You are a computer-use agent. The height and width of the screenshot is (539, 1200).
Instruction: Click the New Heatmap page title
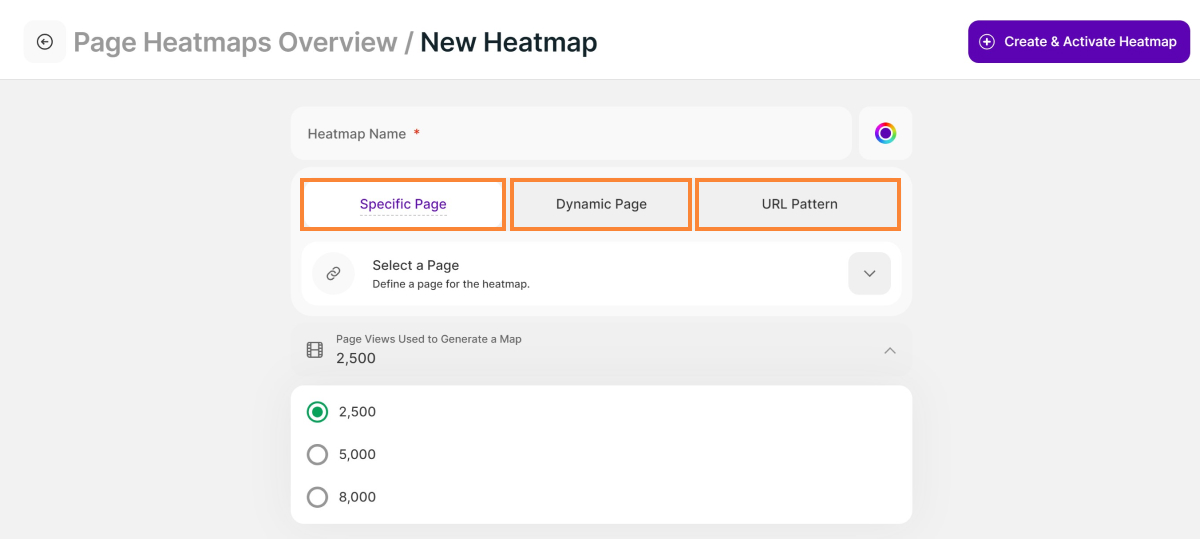click(508, 42)
